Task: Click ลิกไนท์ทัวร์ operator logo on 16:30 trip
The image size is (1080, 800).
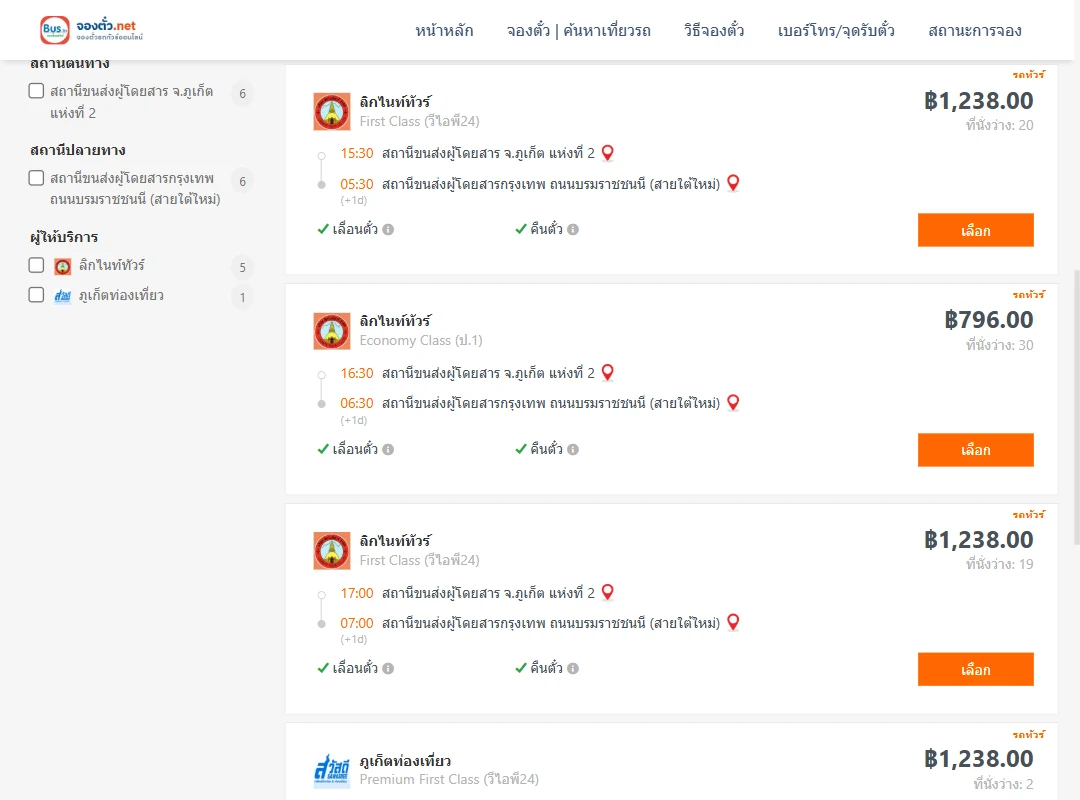Action: [332, 331]
